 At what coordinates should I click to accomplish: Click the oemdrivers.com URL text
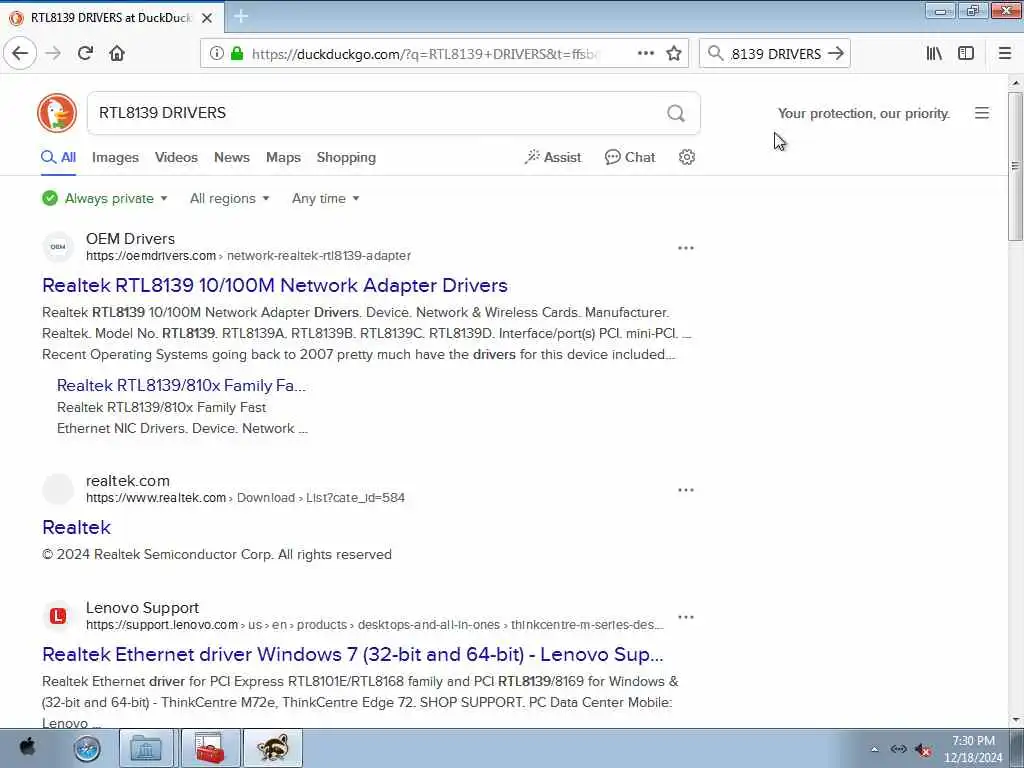[x=151, y=256]
